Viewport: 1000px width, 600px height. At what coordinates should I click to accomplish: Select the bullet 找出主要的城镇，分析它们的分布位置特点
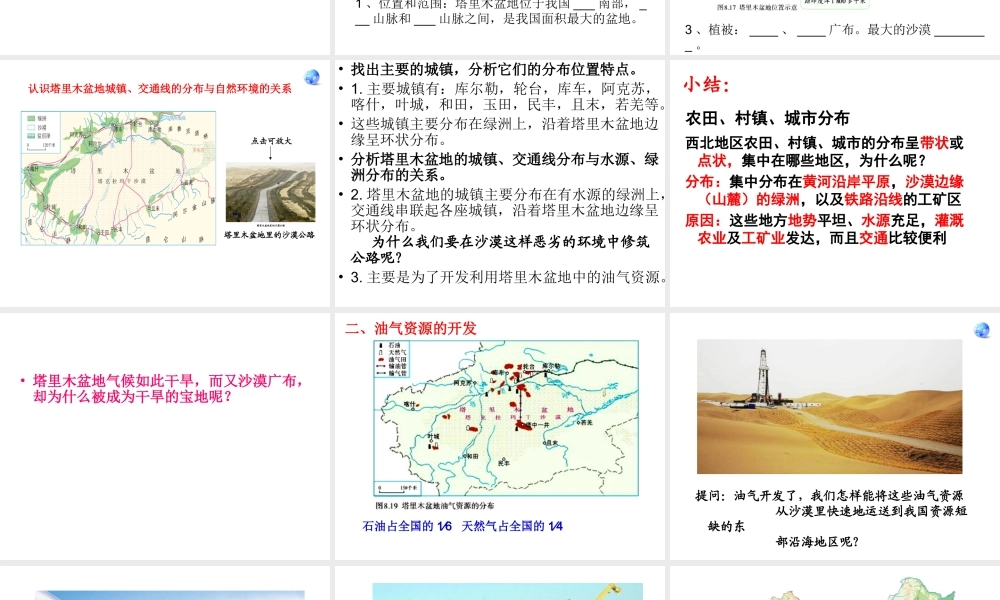tap(494, 70)
